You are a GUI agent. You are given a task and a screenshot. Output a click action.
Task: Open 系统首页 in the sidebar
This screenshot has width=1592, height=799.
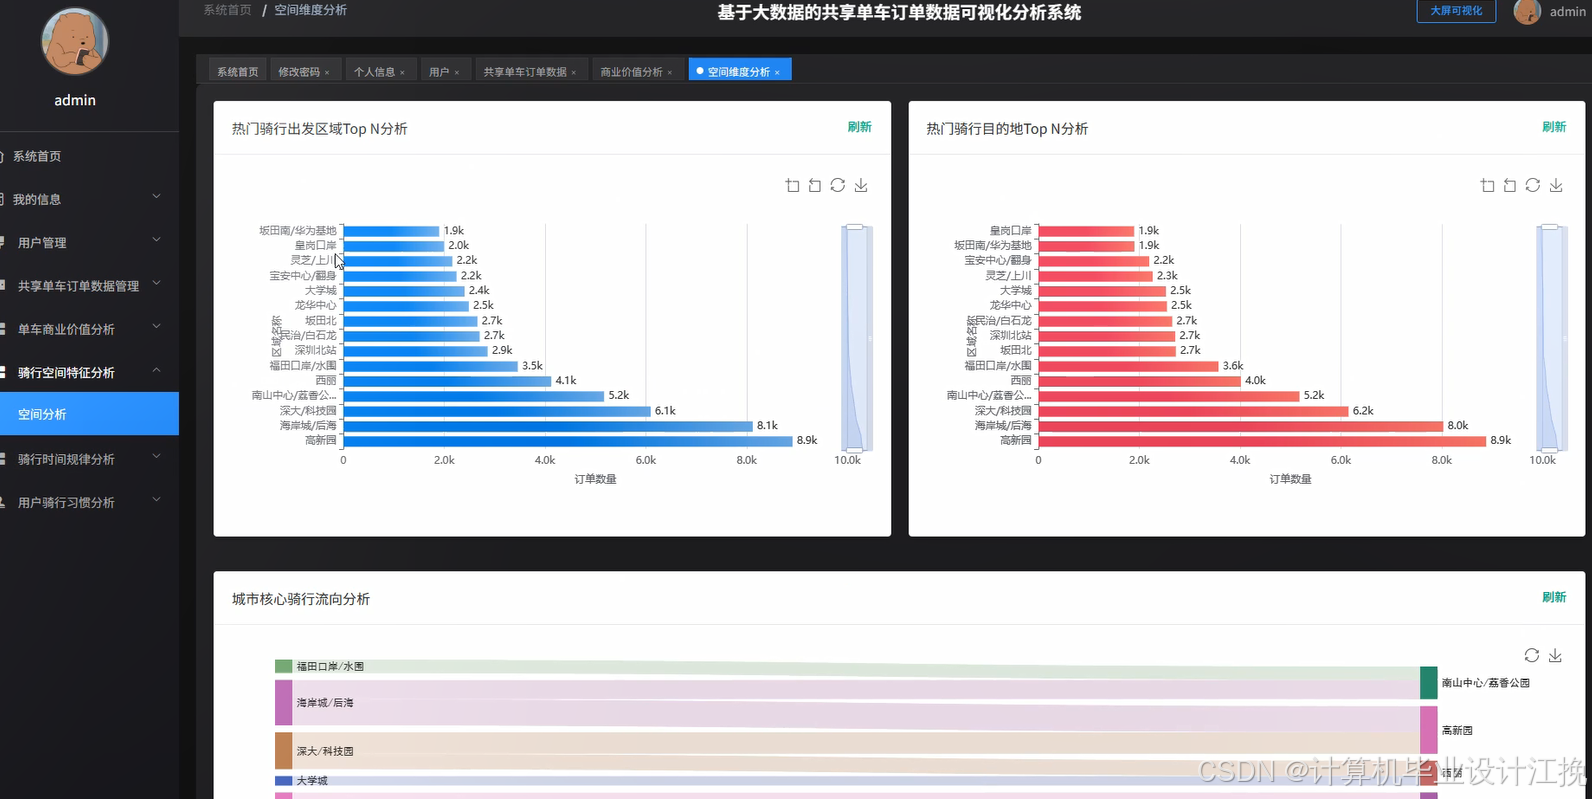click(89, 156)
